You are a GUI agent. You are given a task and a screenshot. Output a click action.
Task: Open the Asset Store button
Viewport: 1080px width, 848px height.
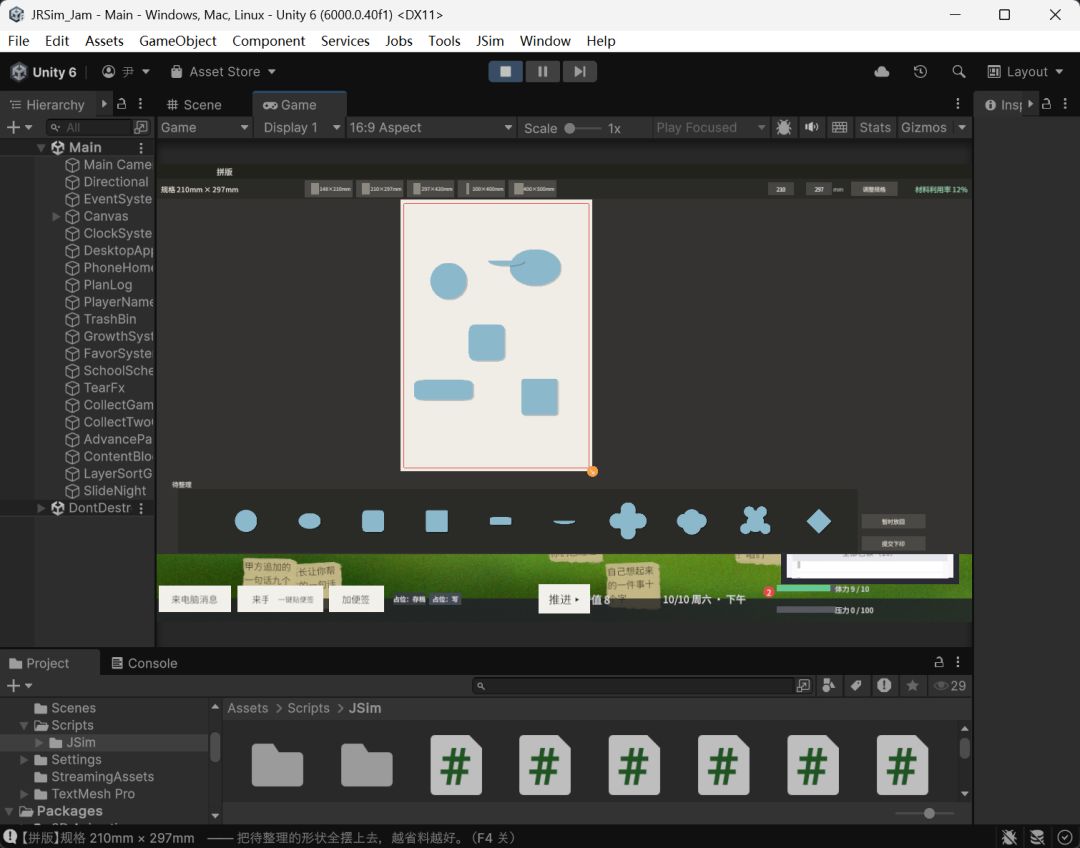[223, 72]
